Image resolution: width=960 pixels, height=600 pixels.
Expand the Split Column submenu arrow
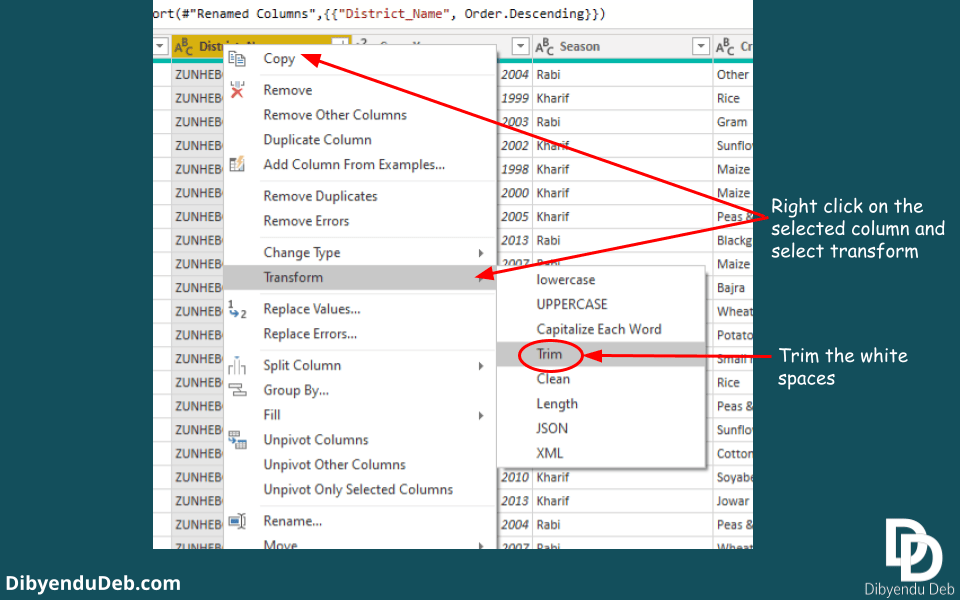(x=481, y=366)
